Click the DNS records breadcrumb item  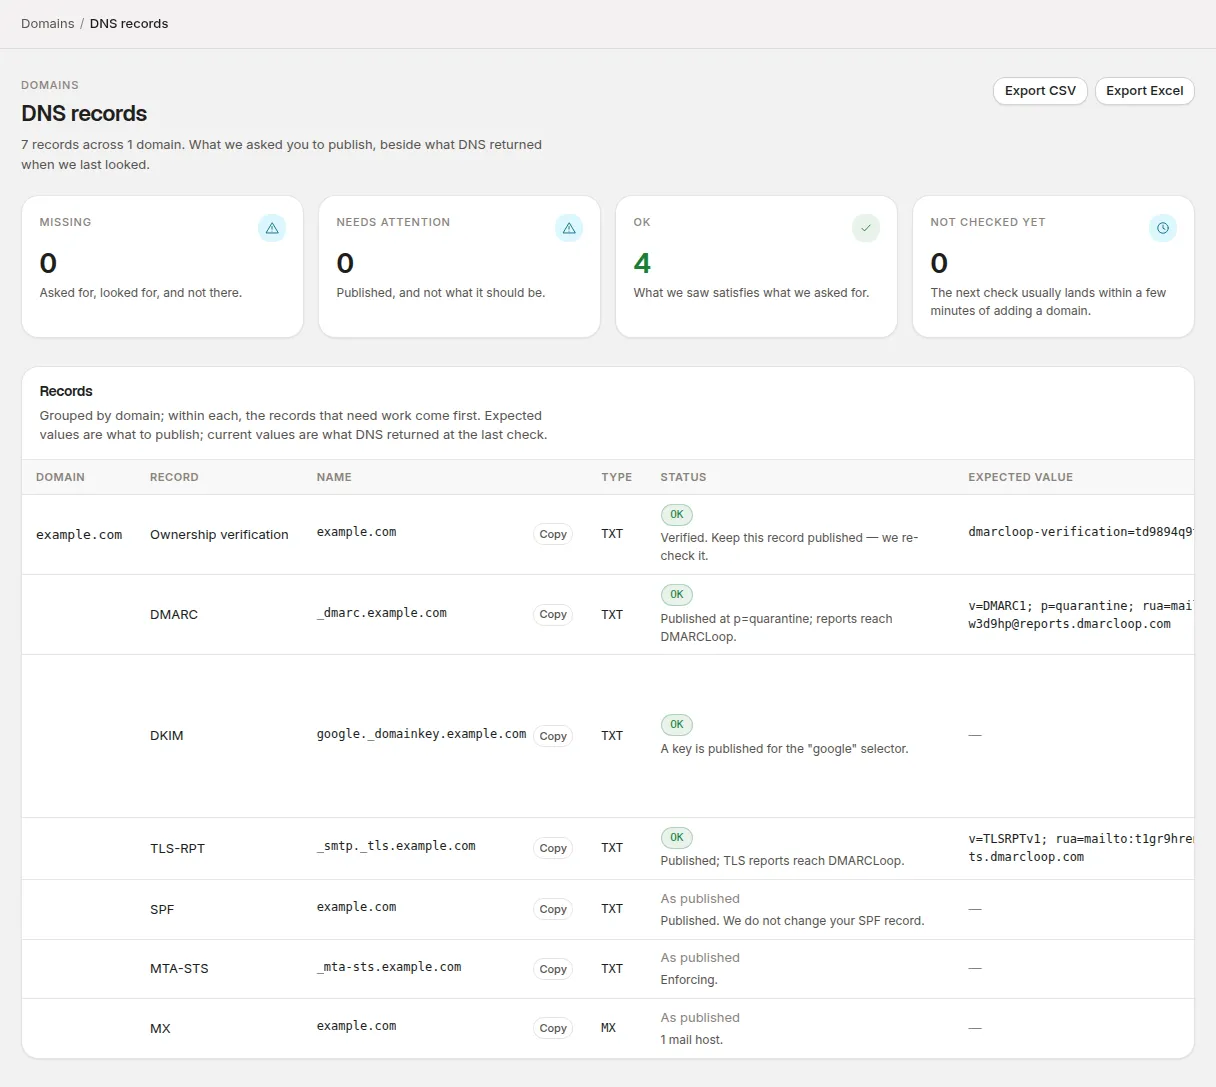pos(129,24)
